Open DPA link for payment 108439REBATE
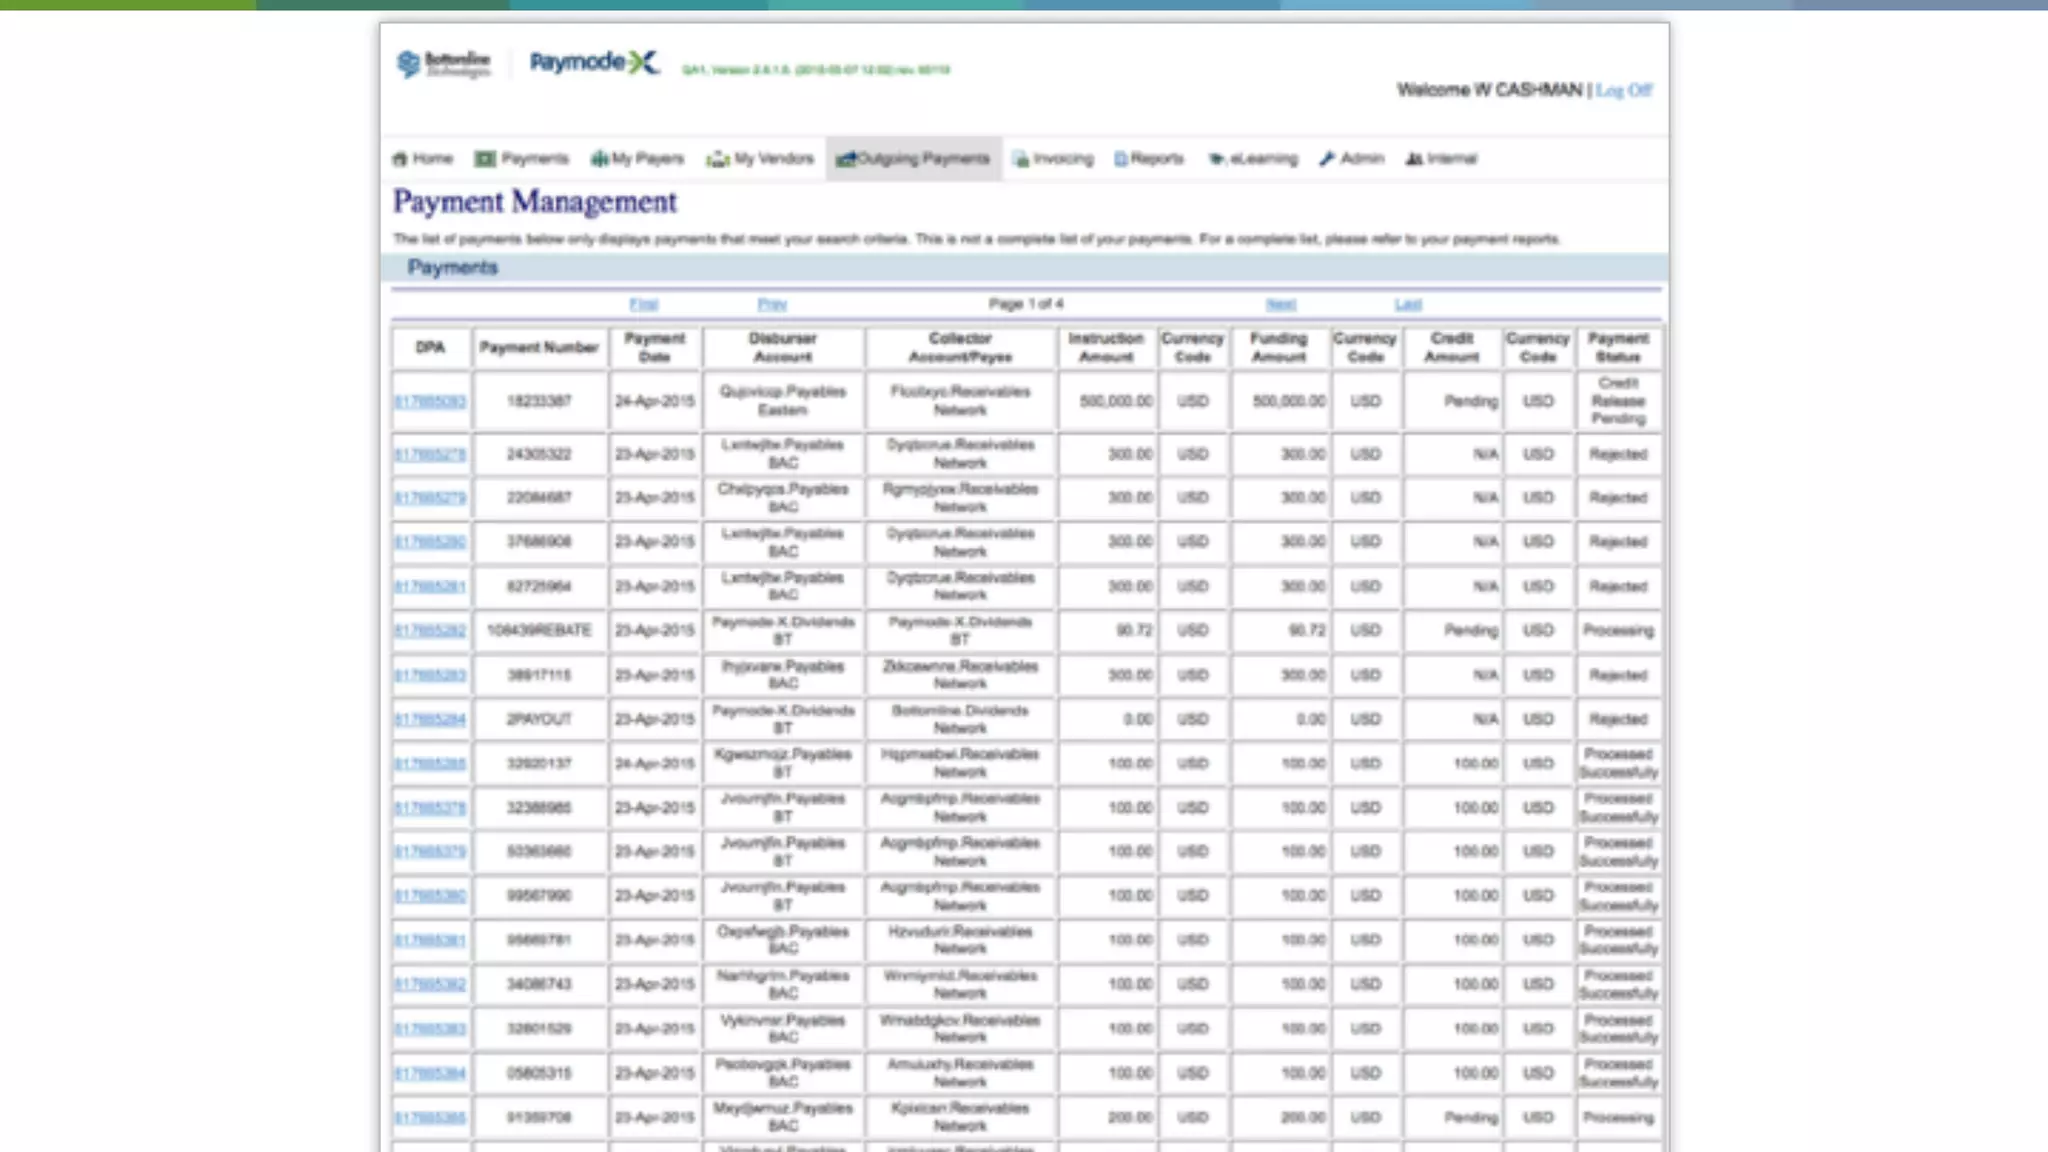The image size is (2048, 1152). click(x=430, y=631)
